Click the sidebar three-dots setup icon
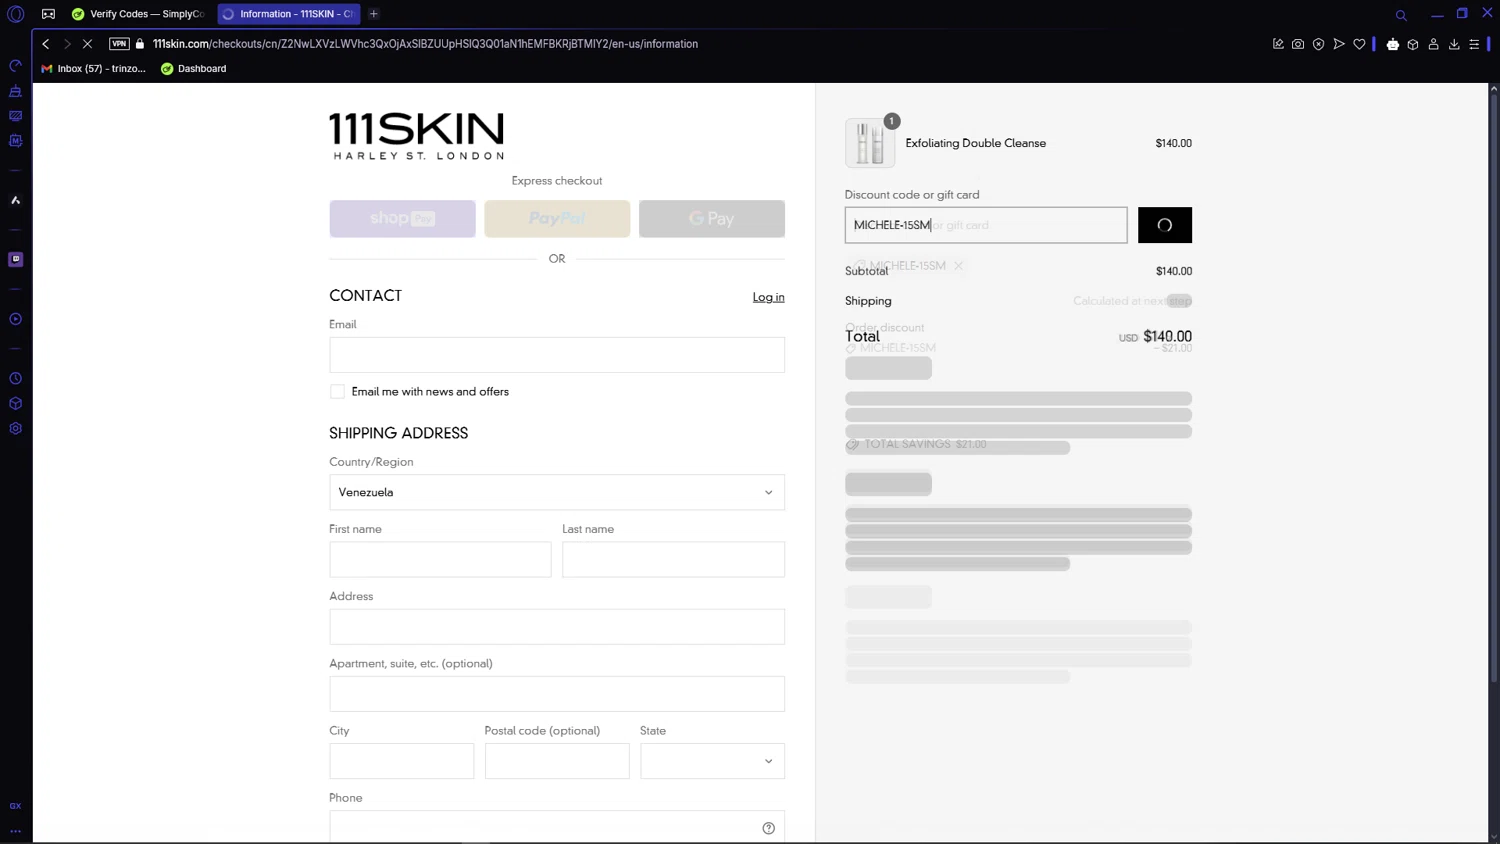 coord(16,831)
